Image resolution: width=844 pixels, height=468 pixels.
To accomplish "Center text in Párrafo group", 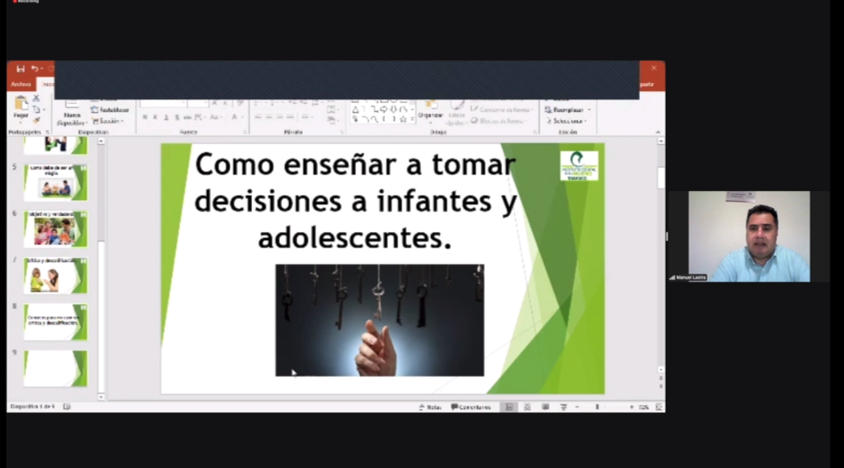I will (x=269, y=117).
